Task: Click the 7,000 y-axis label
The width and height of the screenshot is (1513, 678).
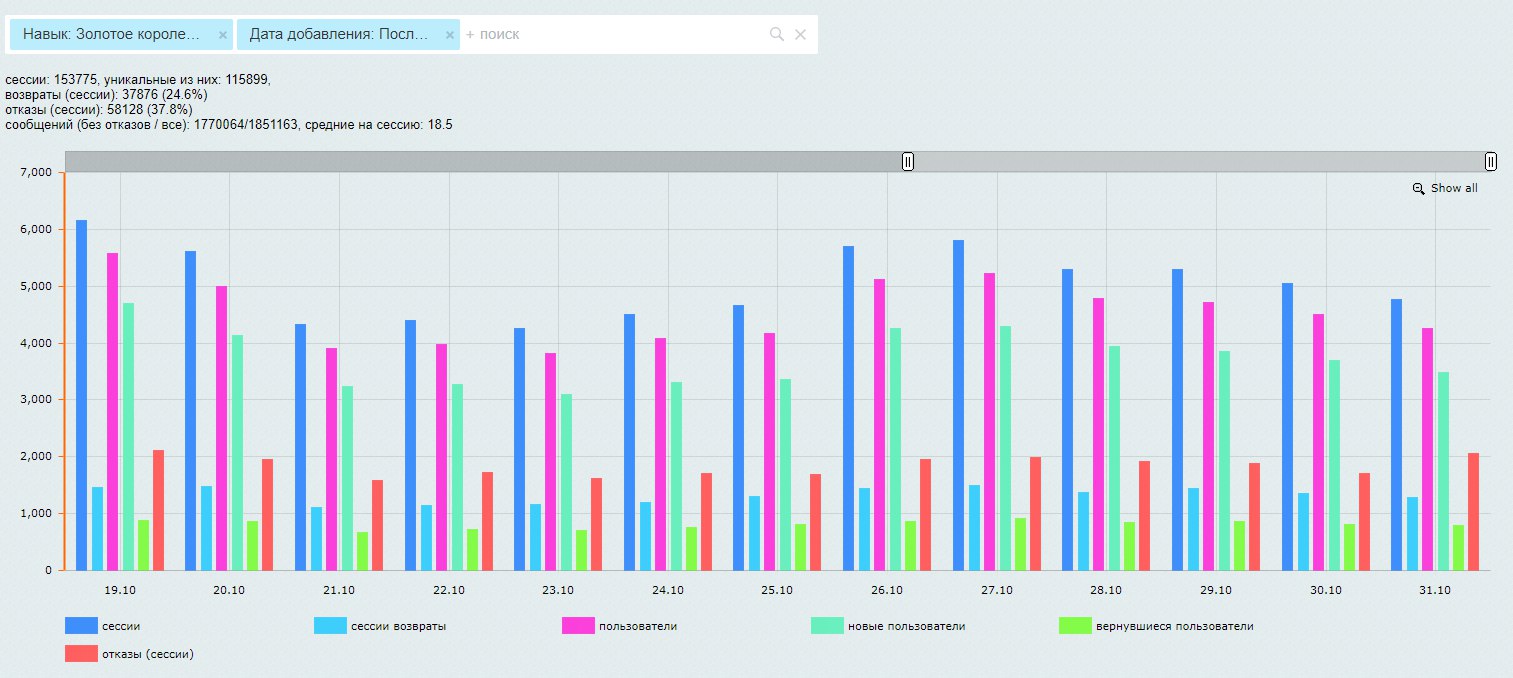Action: point(35,172)
